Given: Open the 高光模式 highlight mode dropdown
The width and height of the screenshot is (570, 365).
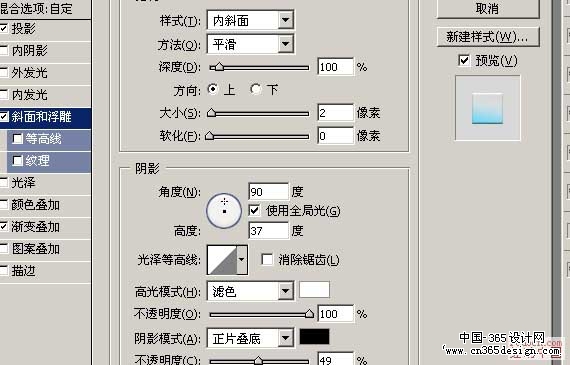Looking at the screenshot, I should (x=250, y=291).
